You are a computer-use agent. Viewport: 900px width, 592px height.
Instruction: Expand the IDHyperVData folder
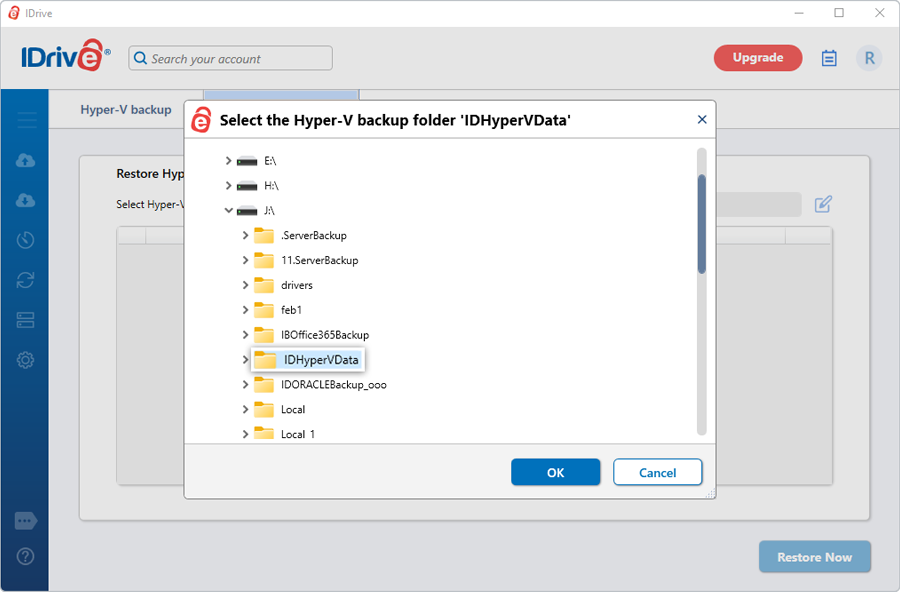point(245,359)
